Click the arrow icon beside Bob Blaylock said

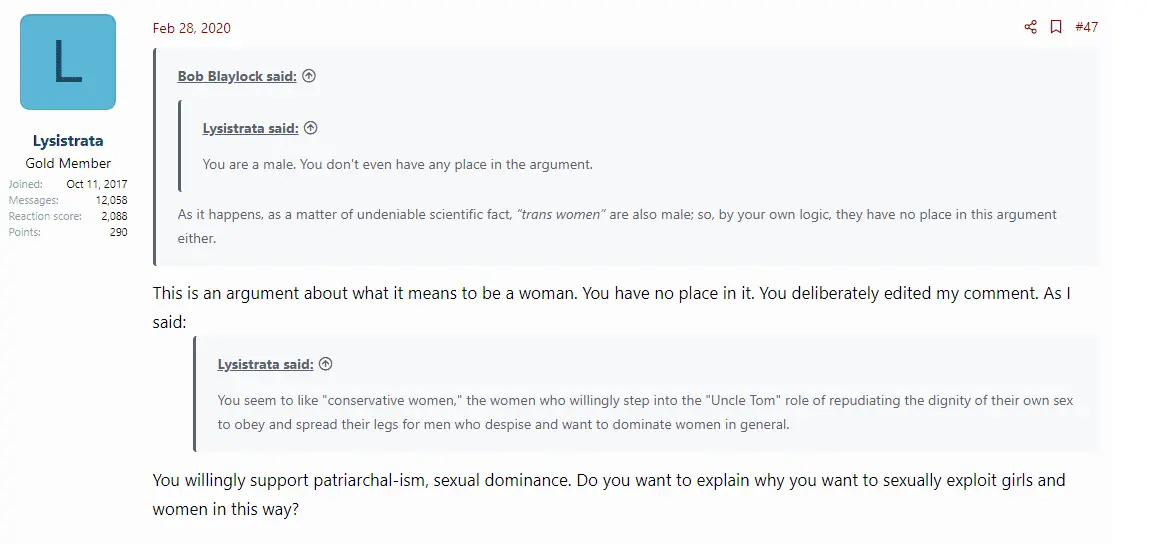[309, 76]
